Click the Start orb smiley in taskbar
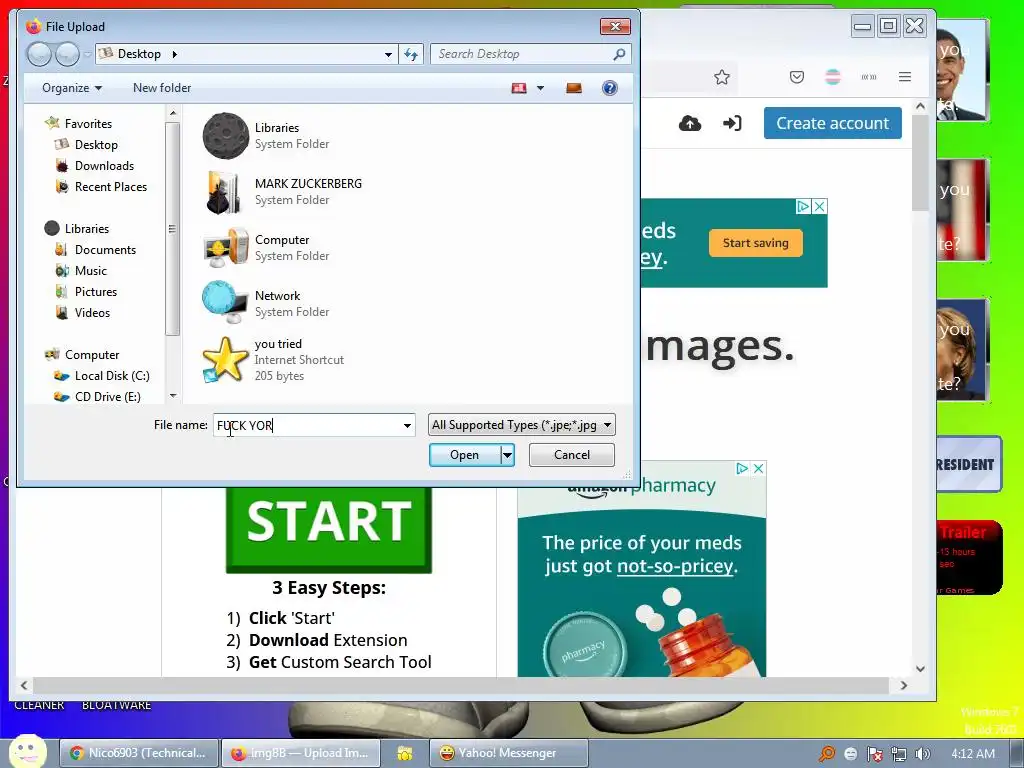The width and height of the screenshot is (1024, 768). (x=27, y=752)
